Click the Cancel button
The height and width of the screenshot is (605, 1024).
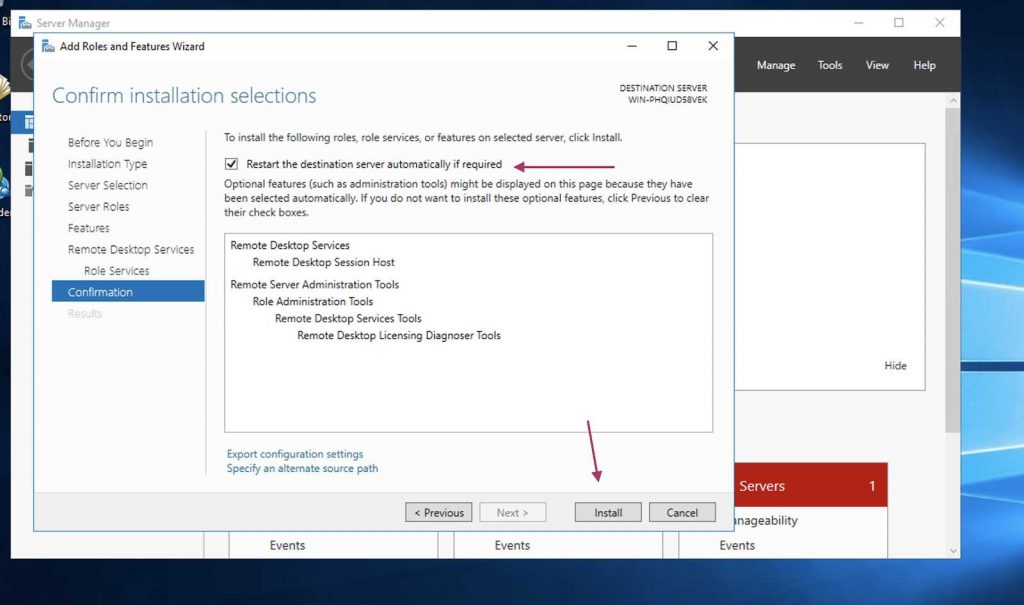(x=682, y=512)
